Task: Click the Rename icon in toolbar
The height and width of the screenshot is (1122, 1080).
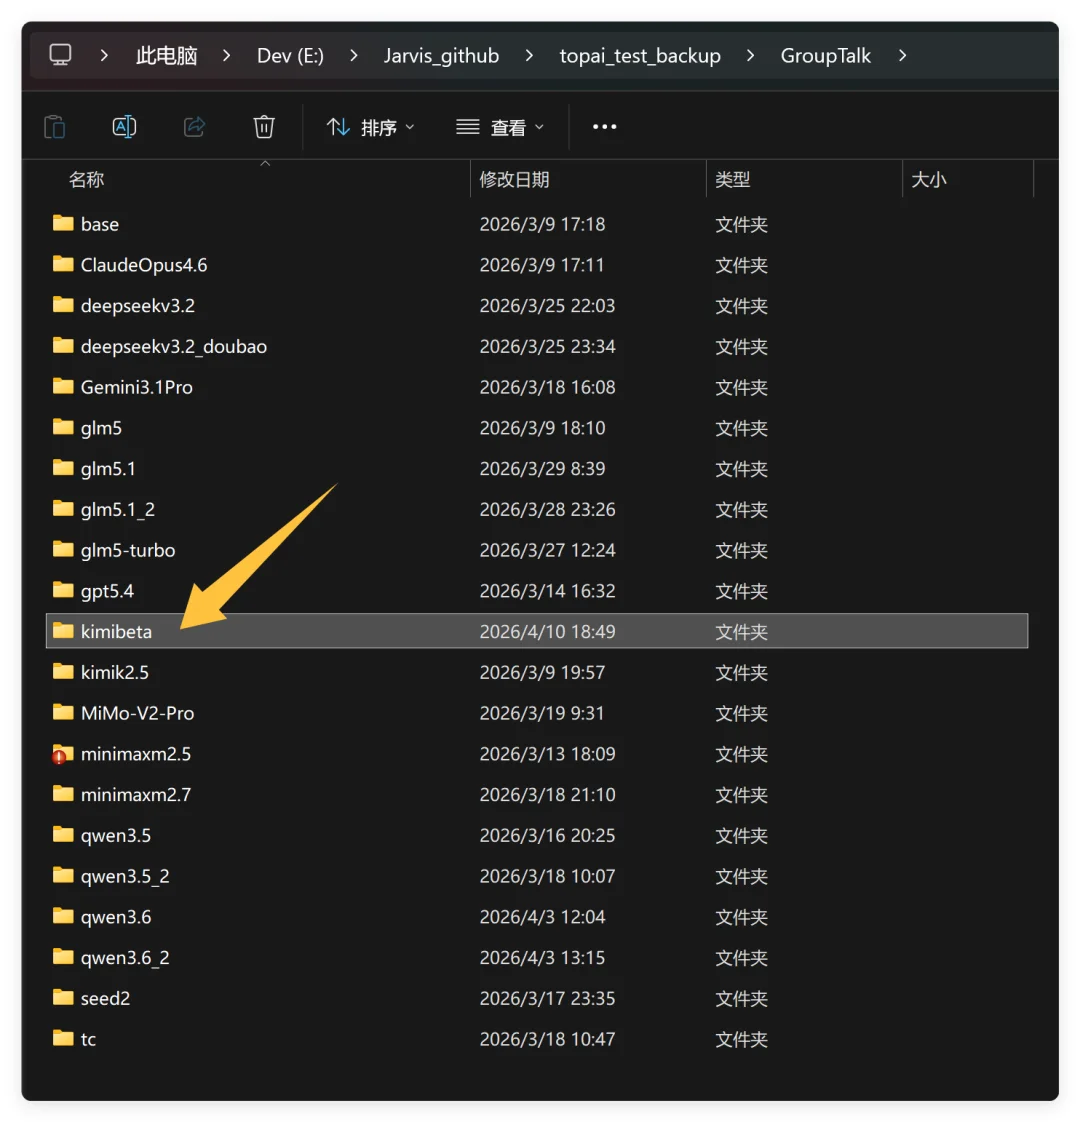Action: click(x=124, y=127)
